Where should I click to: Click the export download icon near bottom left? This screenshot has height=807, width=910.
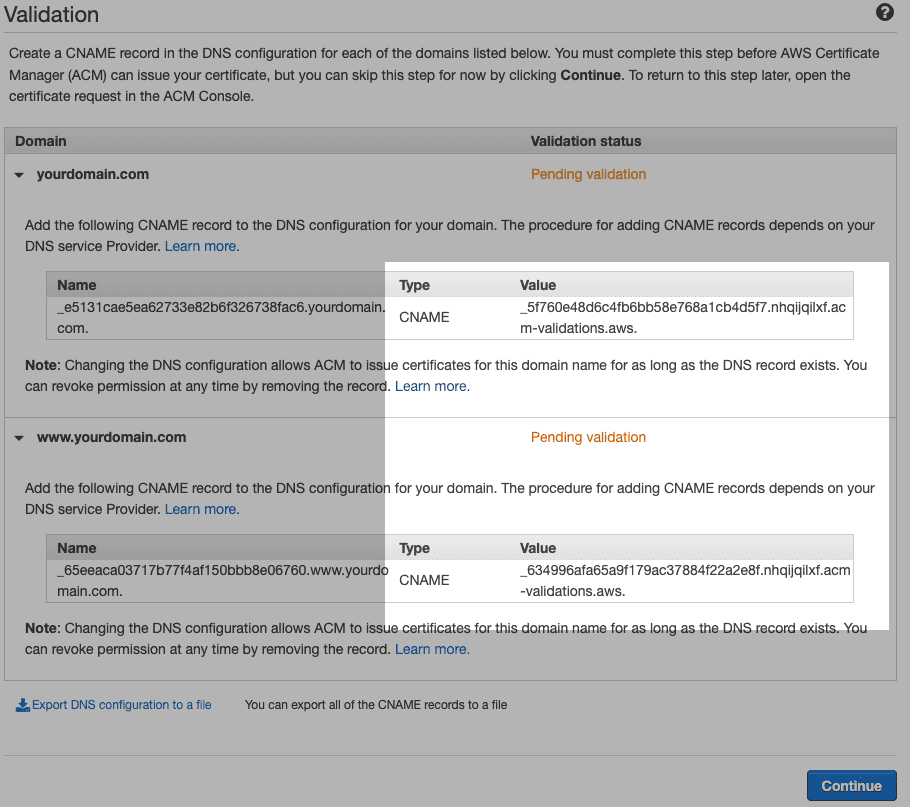tap(22, 704)
